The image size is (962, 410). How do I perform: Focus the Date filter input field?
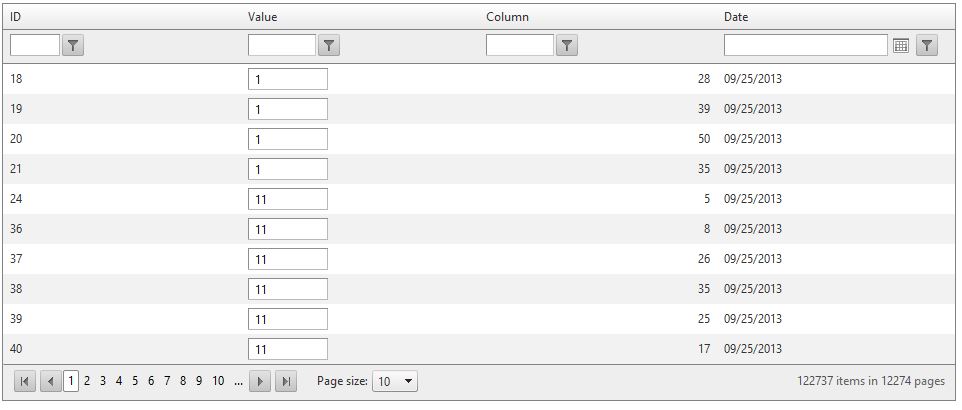click(x=805, y=45)
